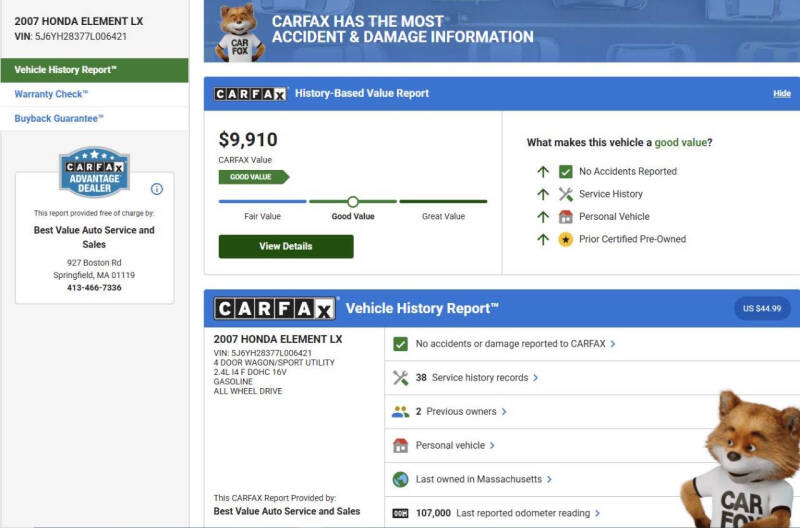The width and height of the screenshot is (800, 528).
Task: Click the info icon beside Advantage Dealer badge
Action: (x=157, y=189)
